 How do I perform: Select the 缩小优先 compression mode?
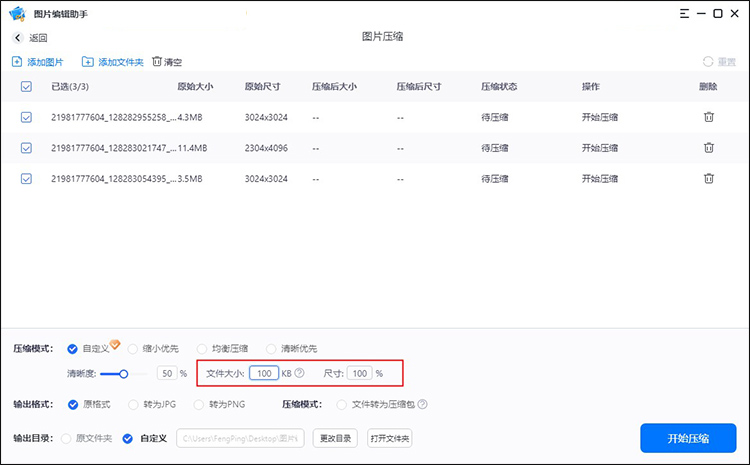click(132, 349)
